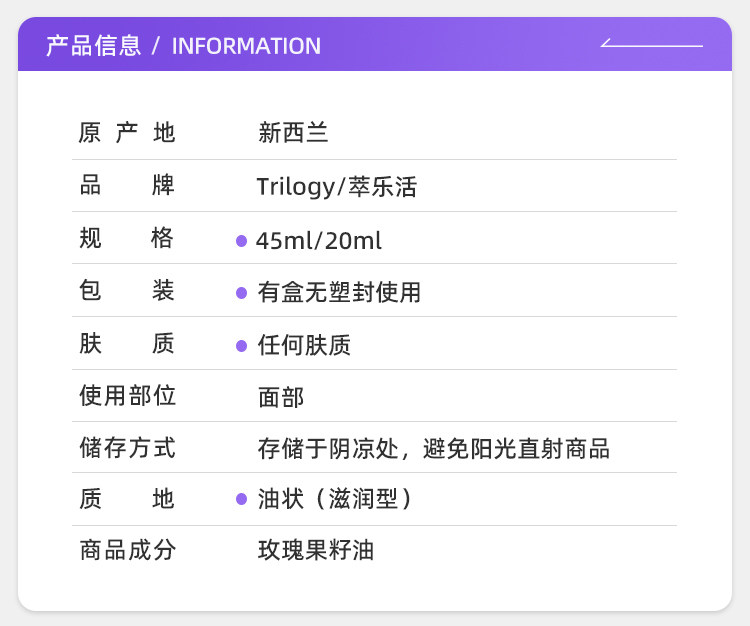Click the purple bullet before 有盒无塑封使用
The width and height of the screenshot is (750, 626).
(241, 293)
